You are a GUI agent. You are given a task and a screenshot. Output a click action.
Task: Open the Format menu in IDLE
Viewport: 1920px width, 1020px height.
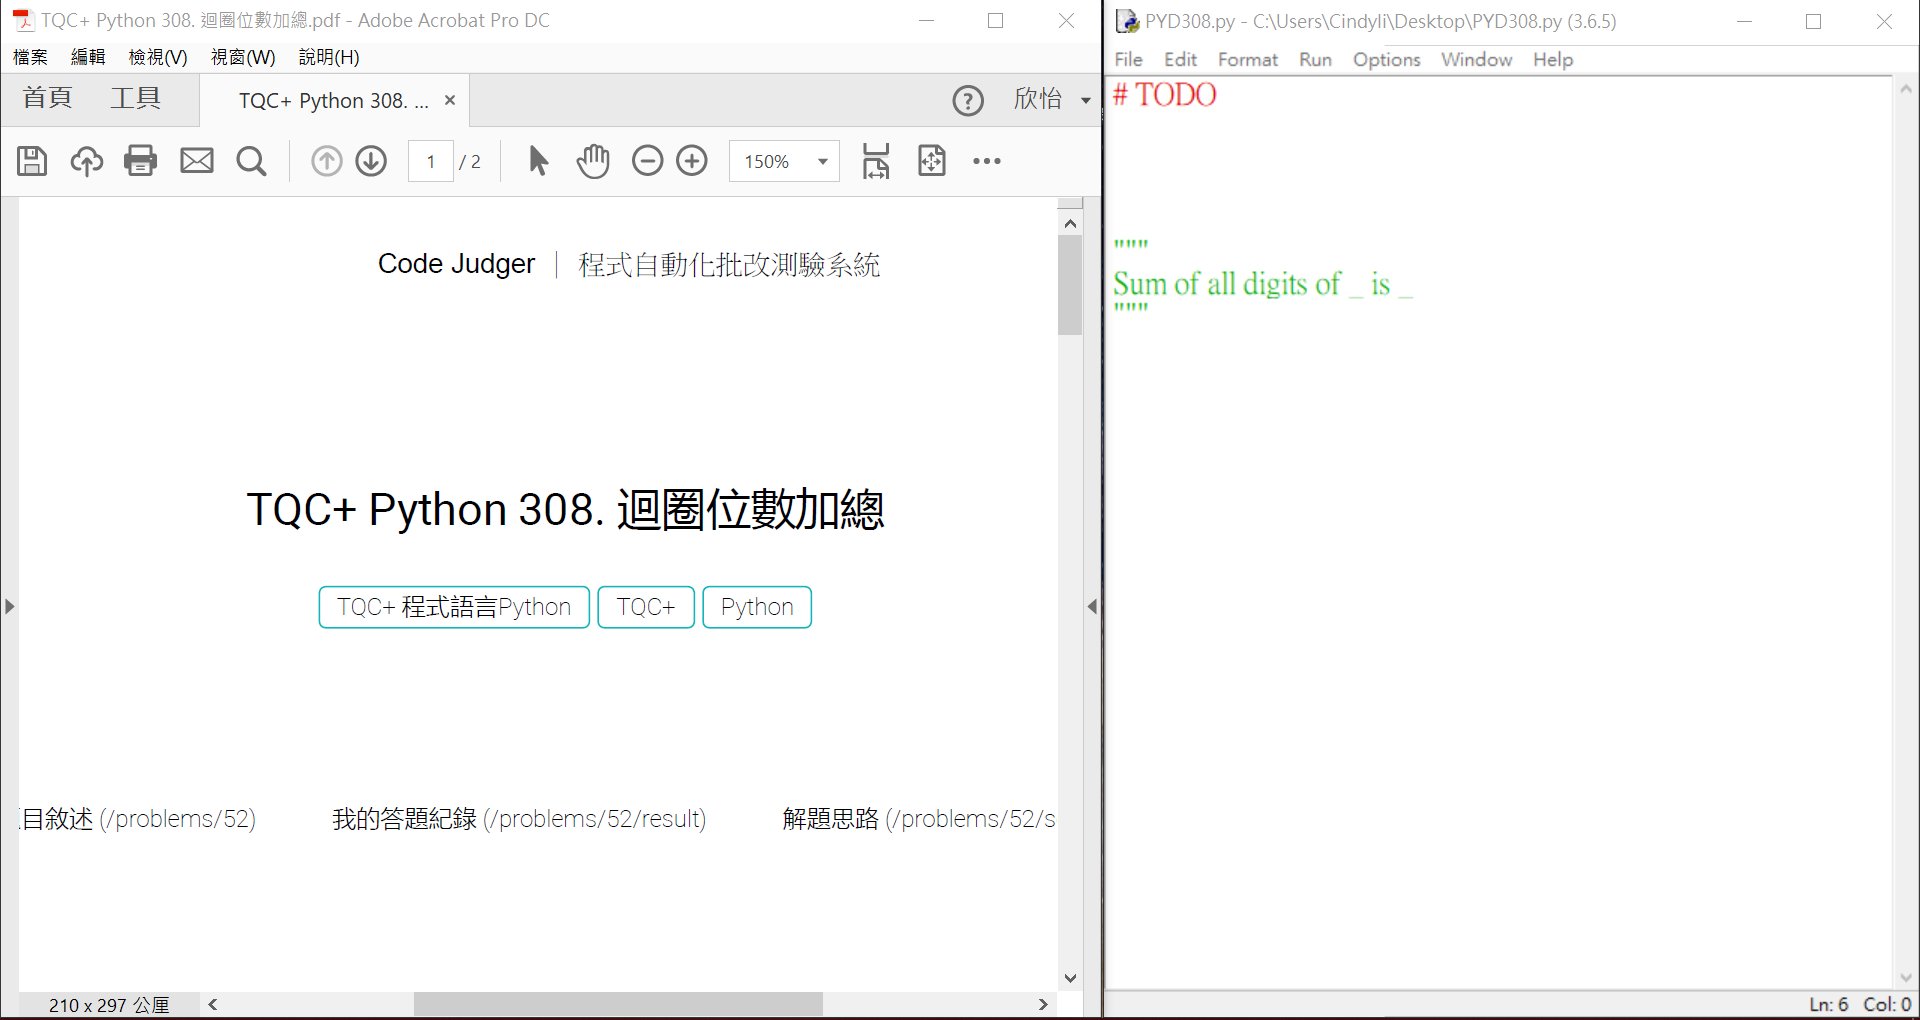[1247, 60]
